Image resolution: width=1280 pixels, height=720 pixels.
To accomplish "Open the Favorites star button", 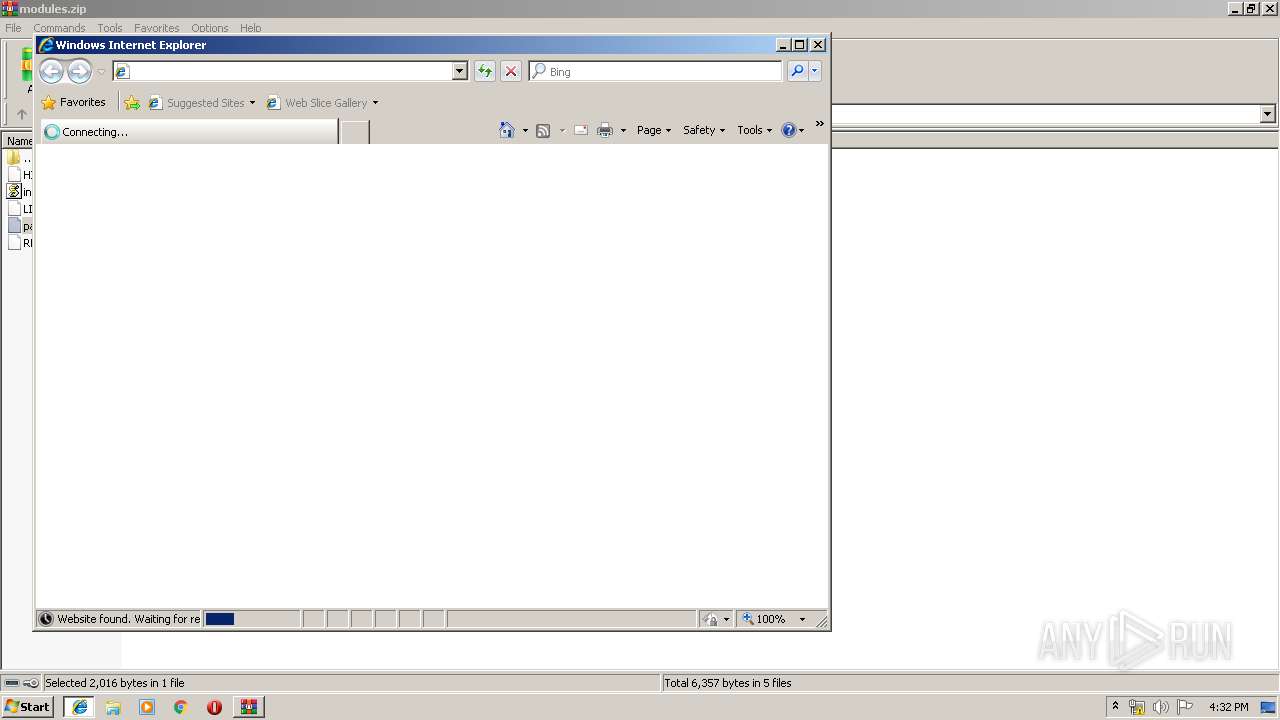I will coord(74,102).
